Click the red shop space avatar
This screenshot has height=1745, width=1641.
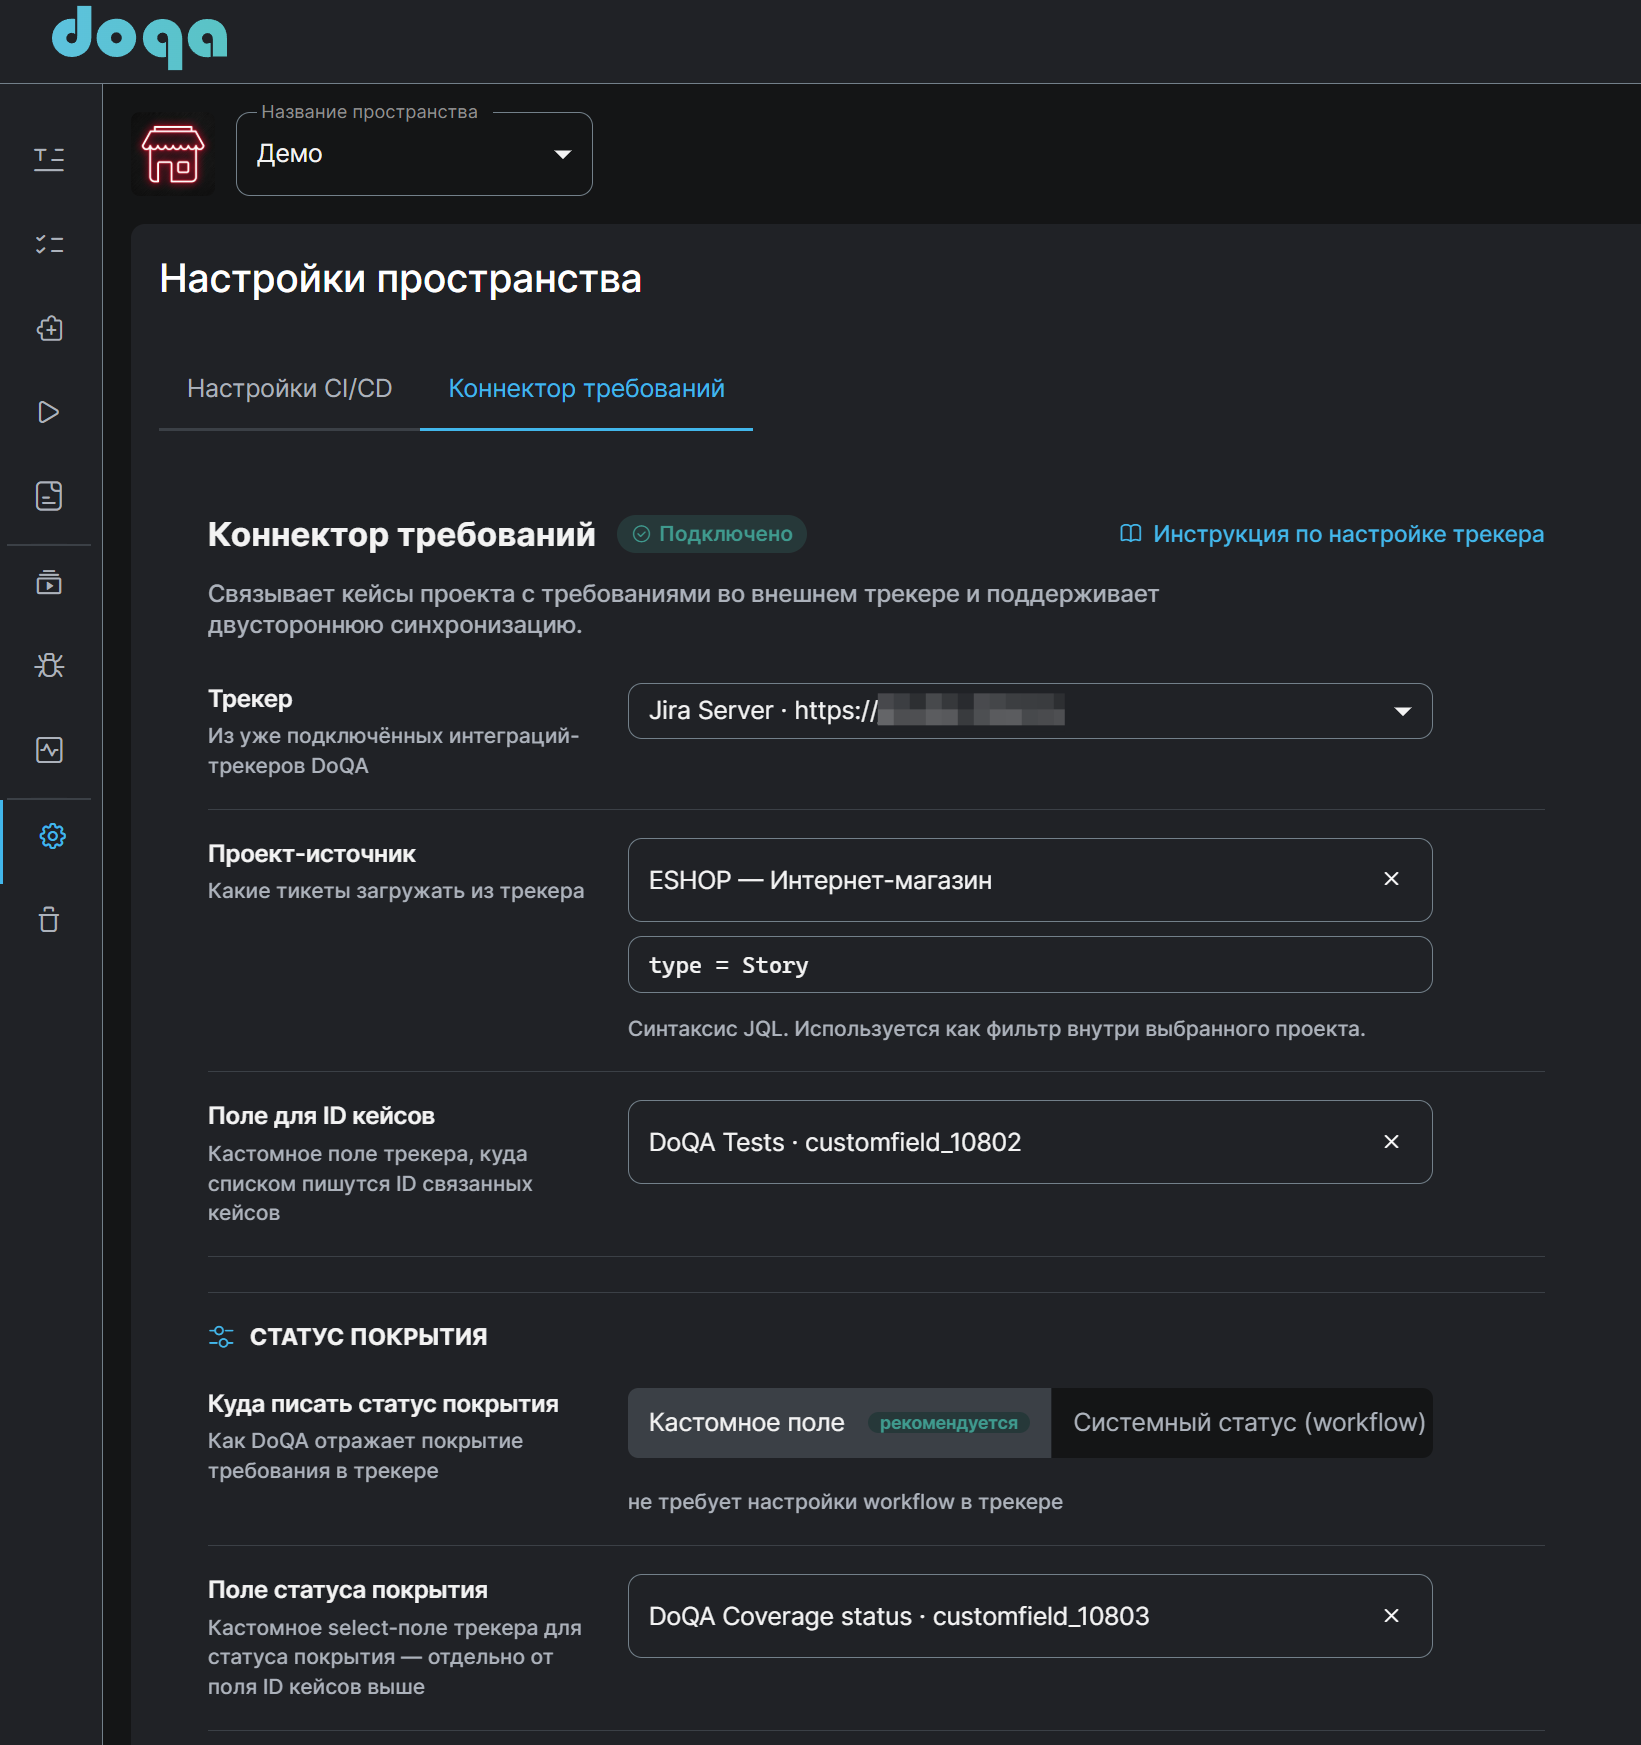[173, 154]
